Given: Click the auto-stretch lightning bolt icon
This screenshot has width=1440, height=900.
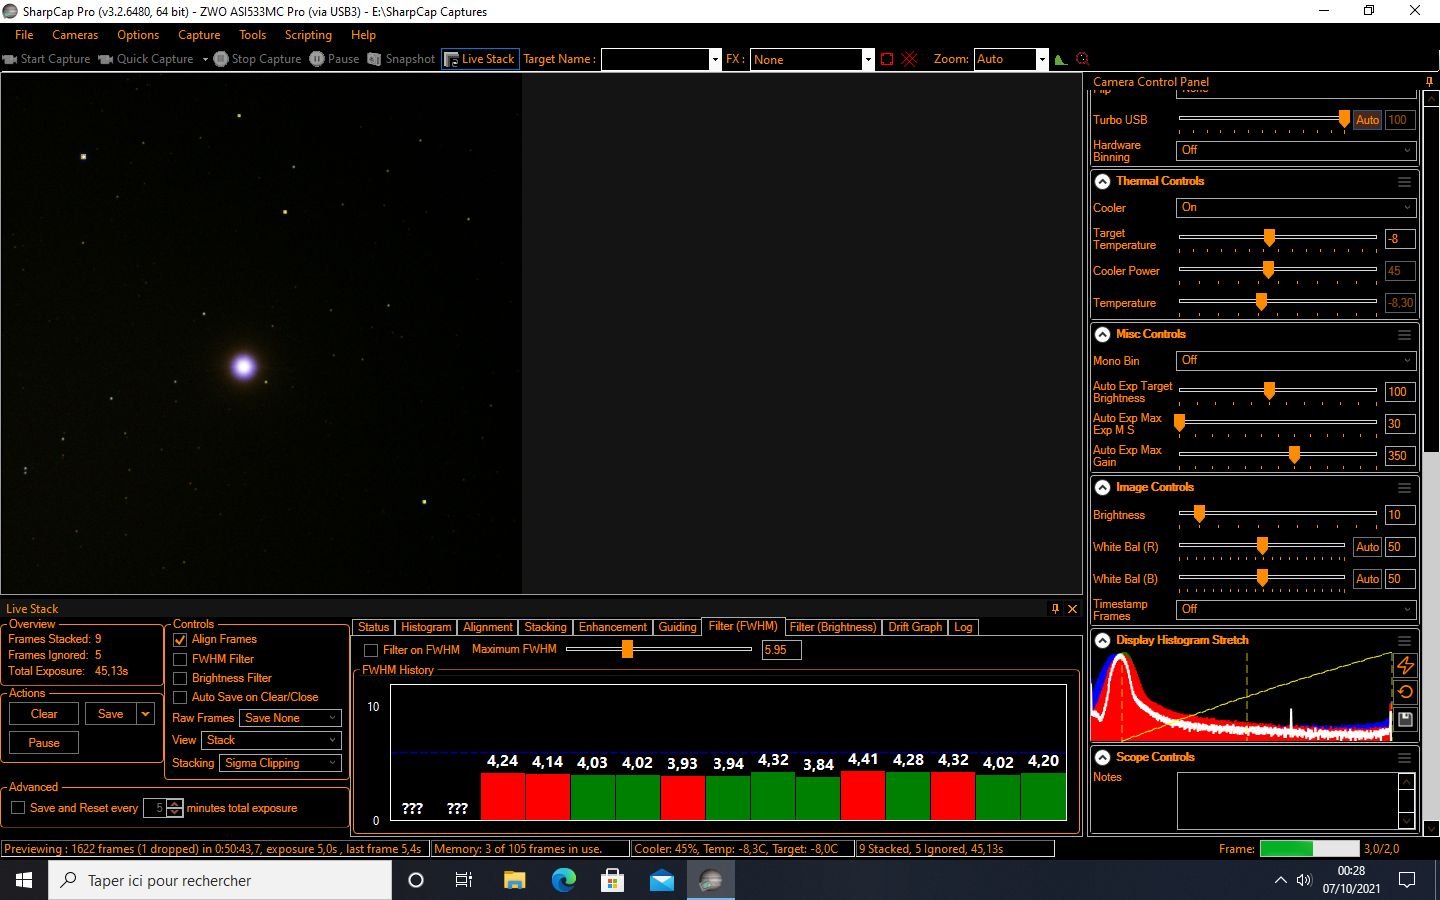Looking at the screenshot, I should pyautogui.click(x=1405, y=665).
